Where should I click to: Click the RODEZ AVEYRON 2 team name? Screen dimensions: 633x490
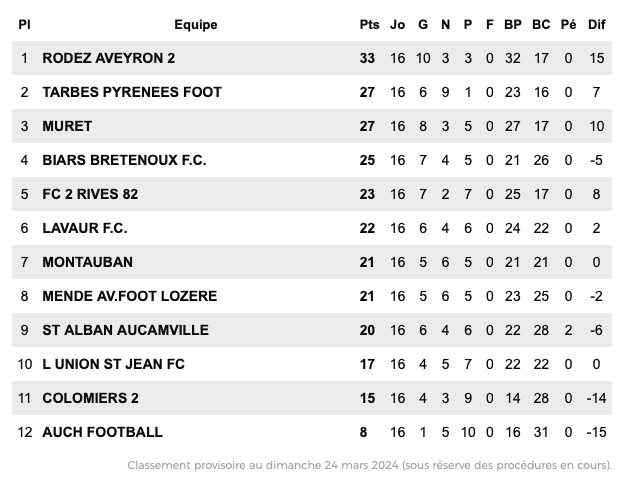tap(108, 58)
